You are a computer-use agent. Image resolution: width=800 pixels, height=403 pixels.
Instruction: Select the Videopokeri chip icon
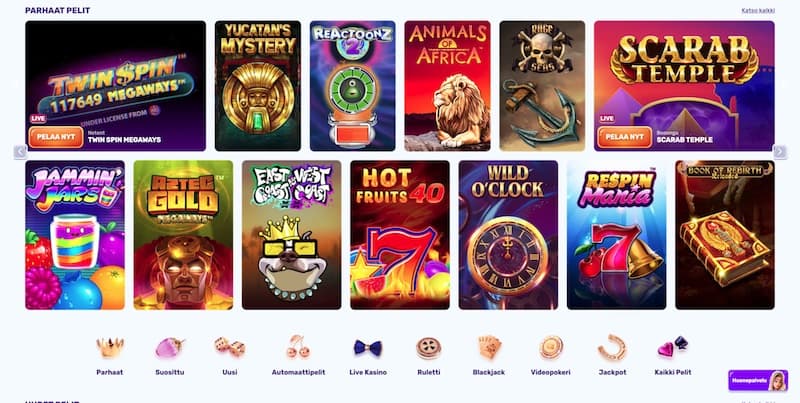coord(551,348)
